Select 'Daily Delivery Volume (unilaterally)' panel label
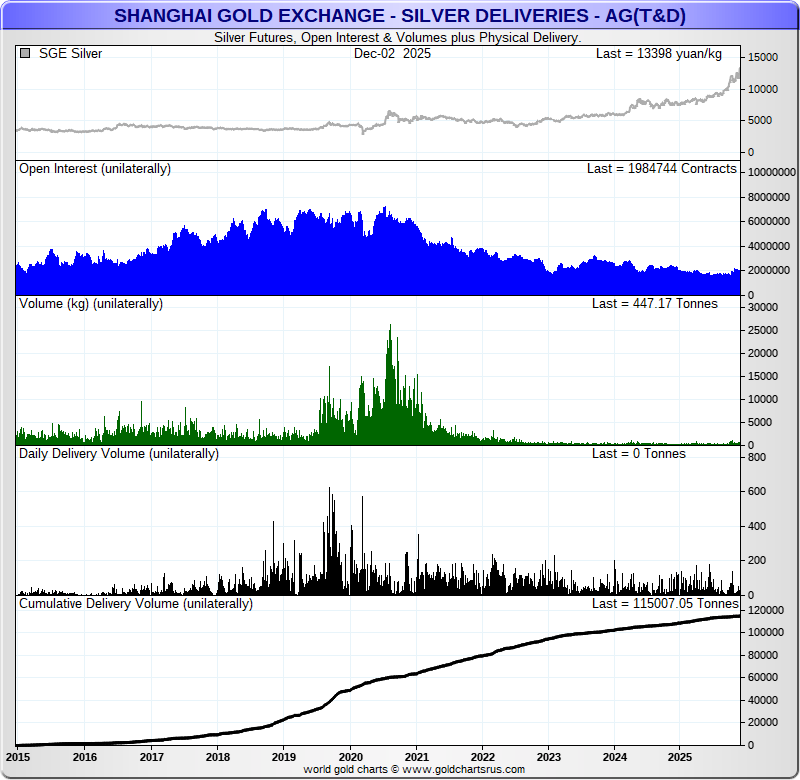The height and width of the screenshot is (780, 800). pyautogui.click(x=119, y=454)
